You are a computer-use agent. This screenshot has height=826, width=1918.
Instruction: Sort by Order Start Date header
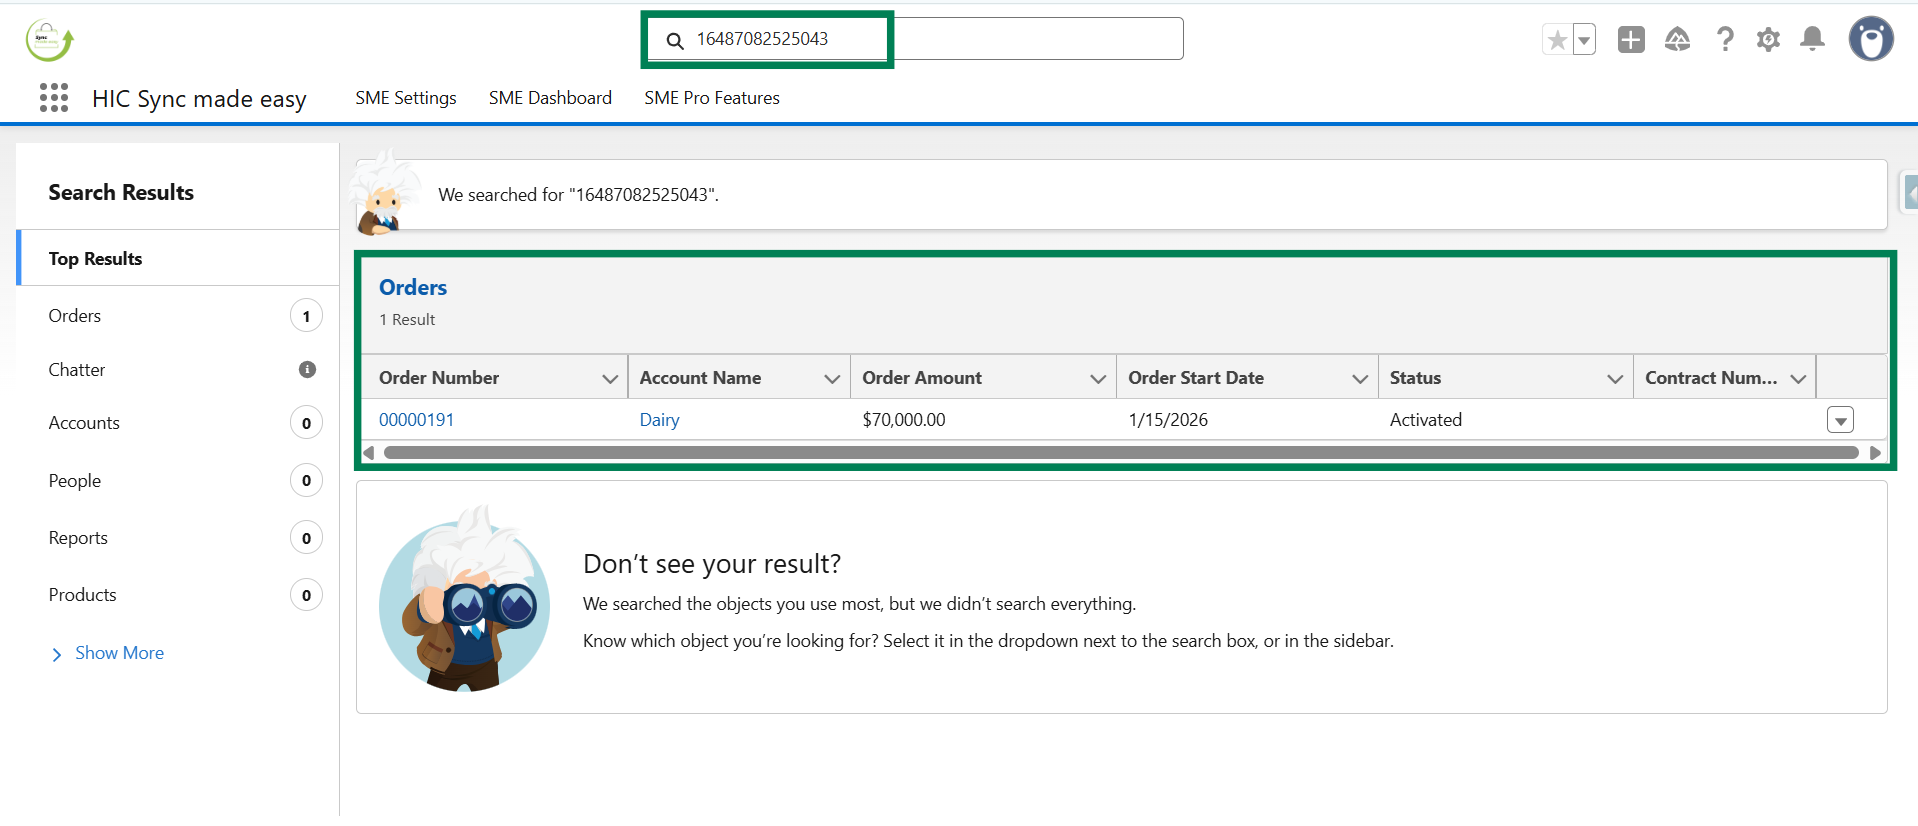1196,378
